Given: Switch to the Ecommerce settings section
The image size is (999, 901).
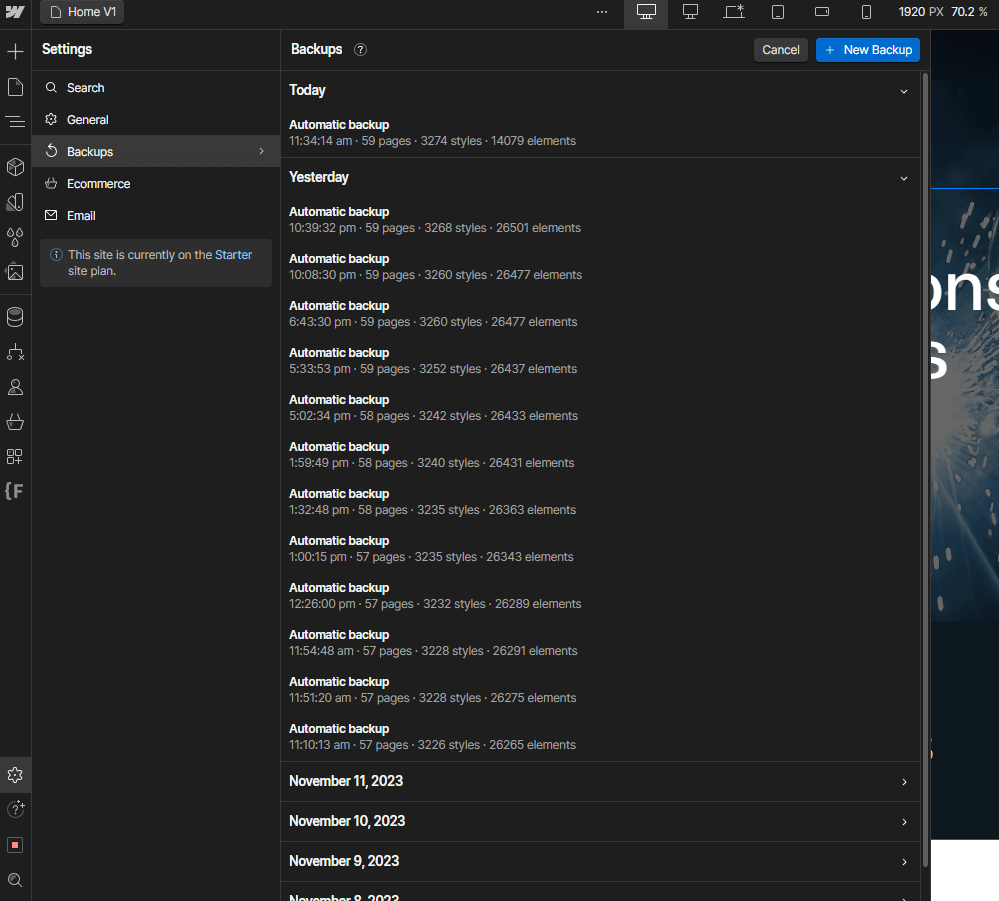Looking at the screenshot, I should pyautogui.click(x=155, y=183).
